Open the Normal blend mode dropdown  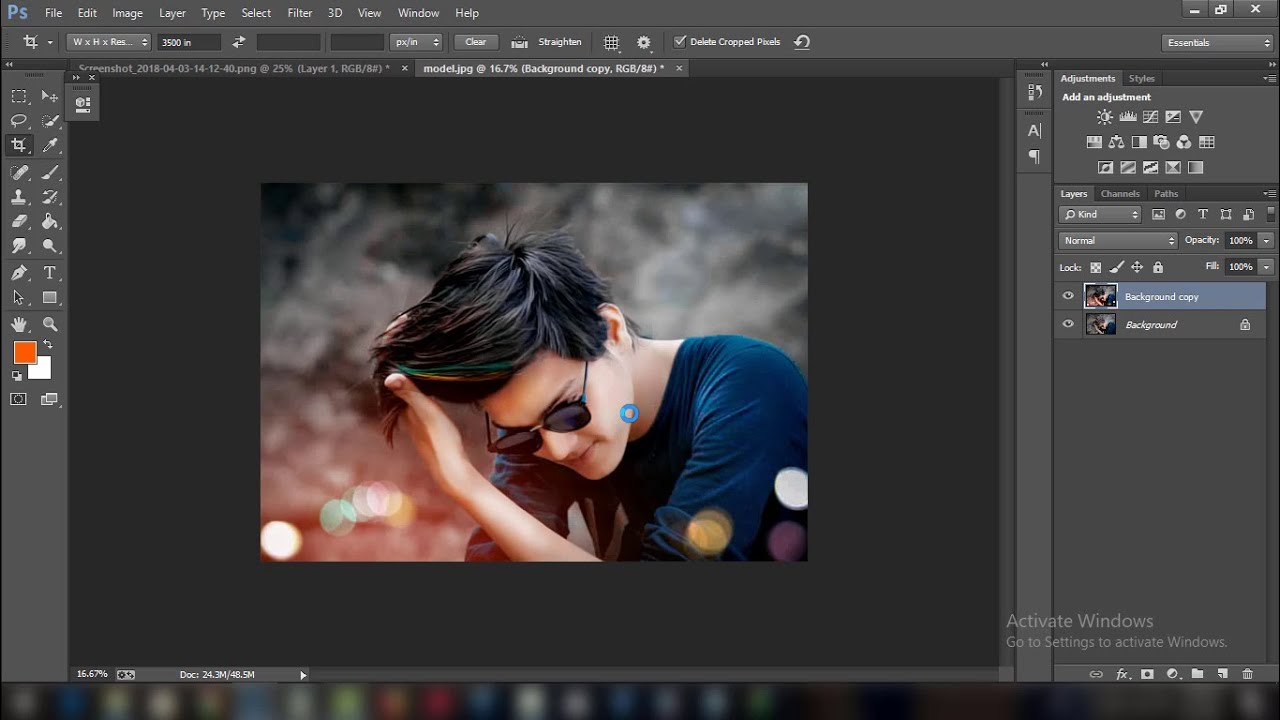1118,240
